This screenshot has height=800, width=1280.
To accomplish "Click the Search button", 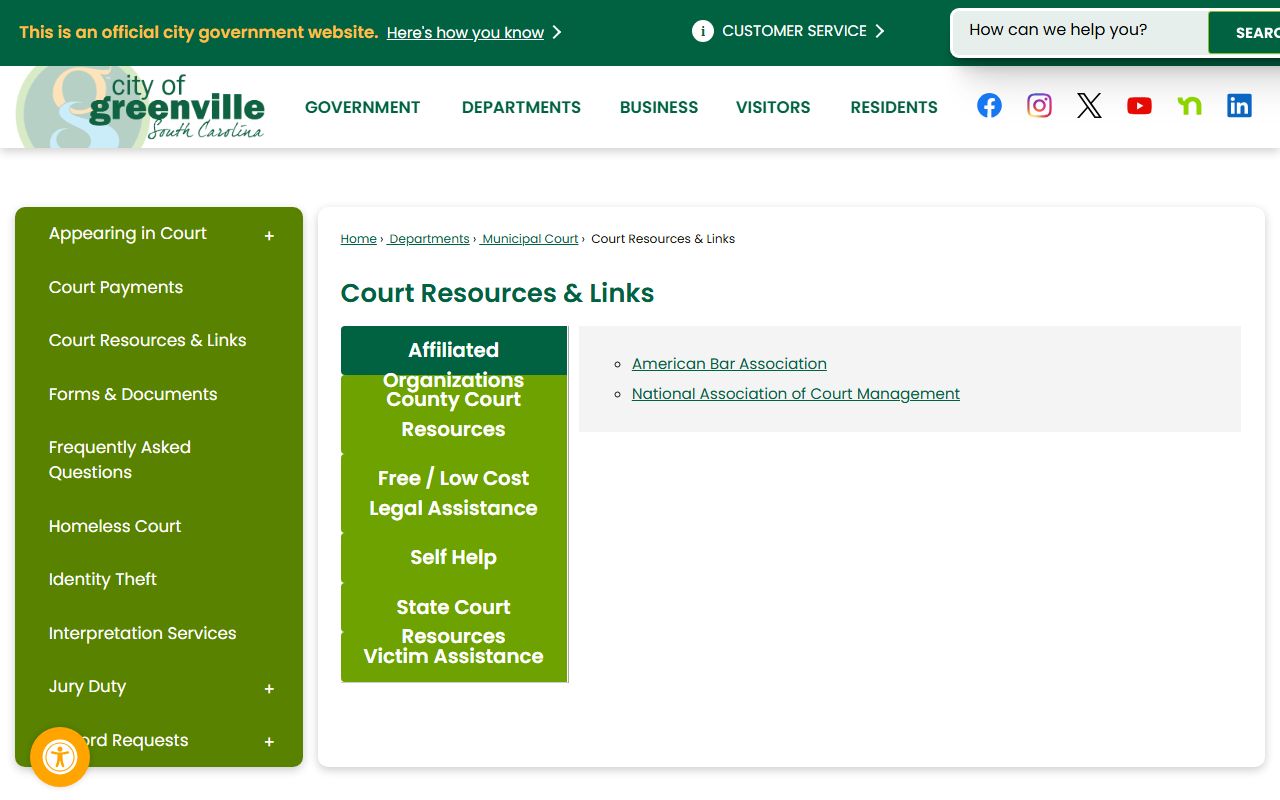I will point(1244,33).
